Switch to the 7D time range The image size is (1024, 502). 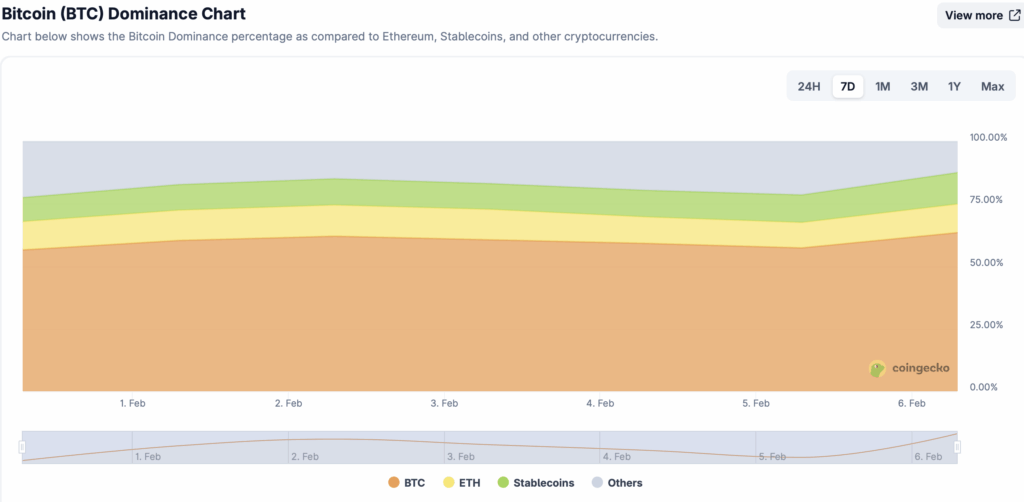[x=848, y=86]
